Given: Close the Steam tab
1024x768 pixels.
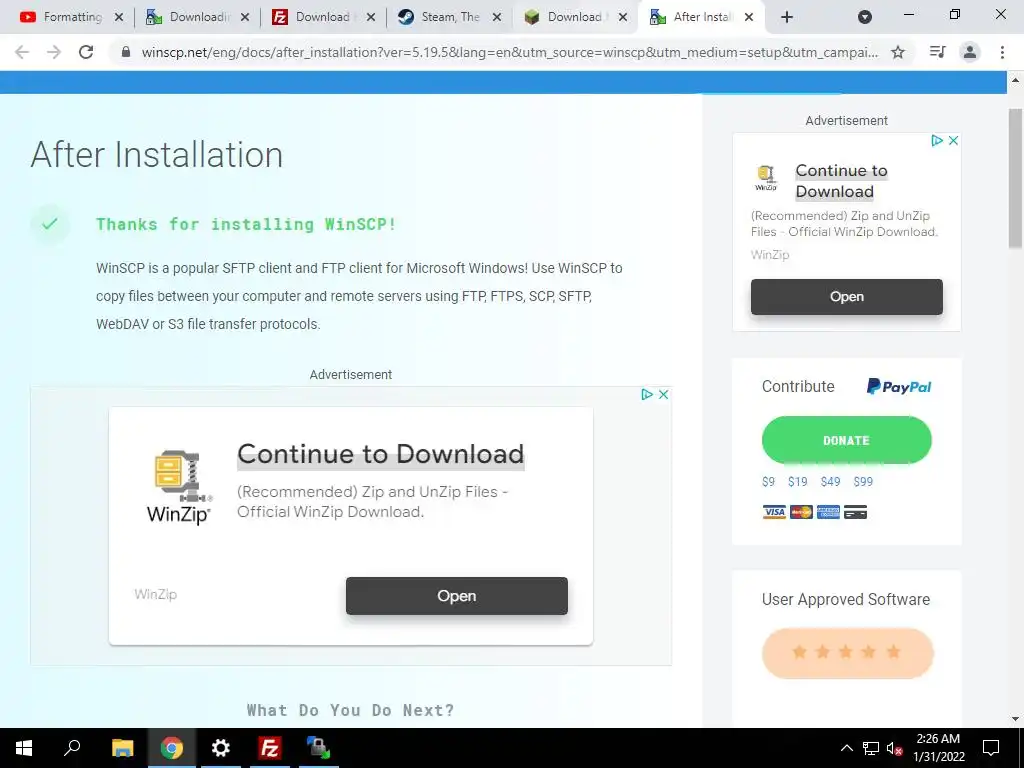Looking at the screenshot, I should coord(497,17).
